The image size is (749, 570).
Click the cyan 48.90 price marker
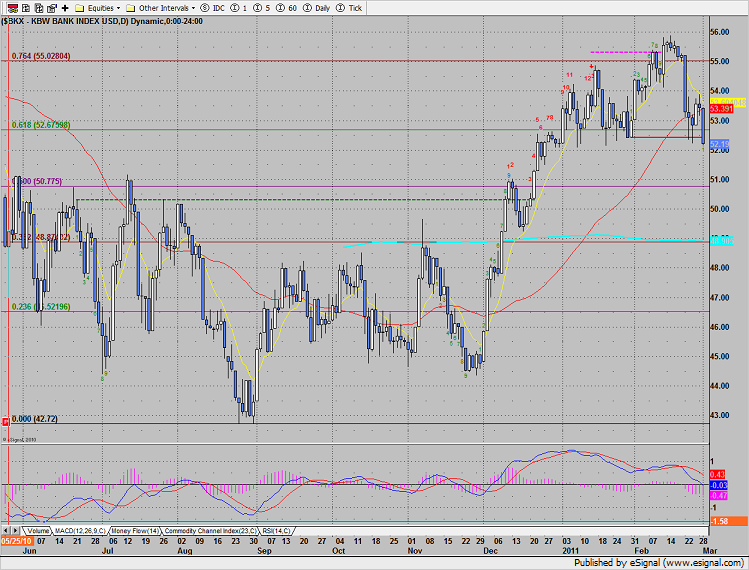tap(721, 241)
